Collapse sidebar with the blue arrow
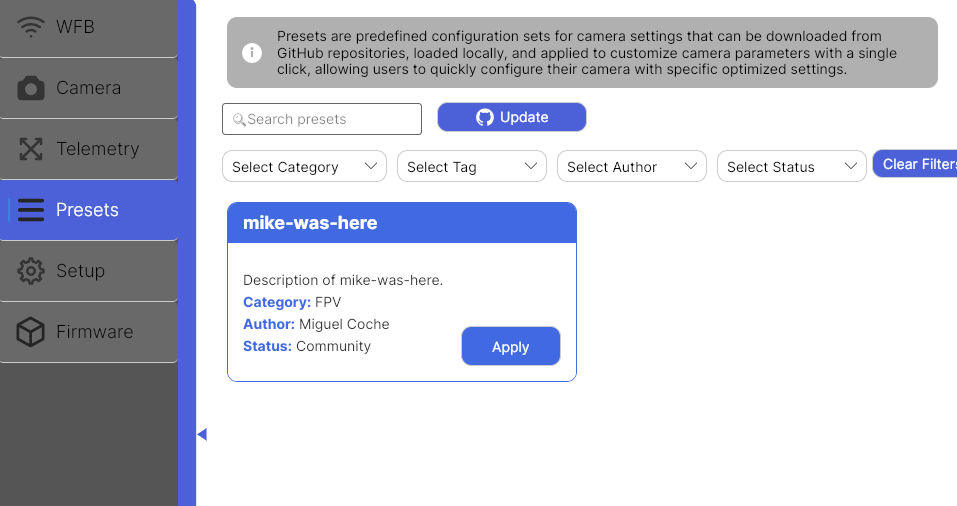The width and height of the screenshot is (957, 506). pos(202,434)
